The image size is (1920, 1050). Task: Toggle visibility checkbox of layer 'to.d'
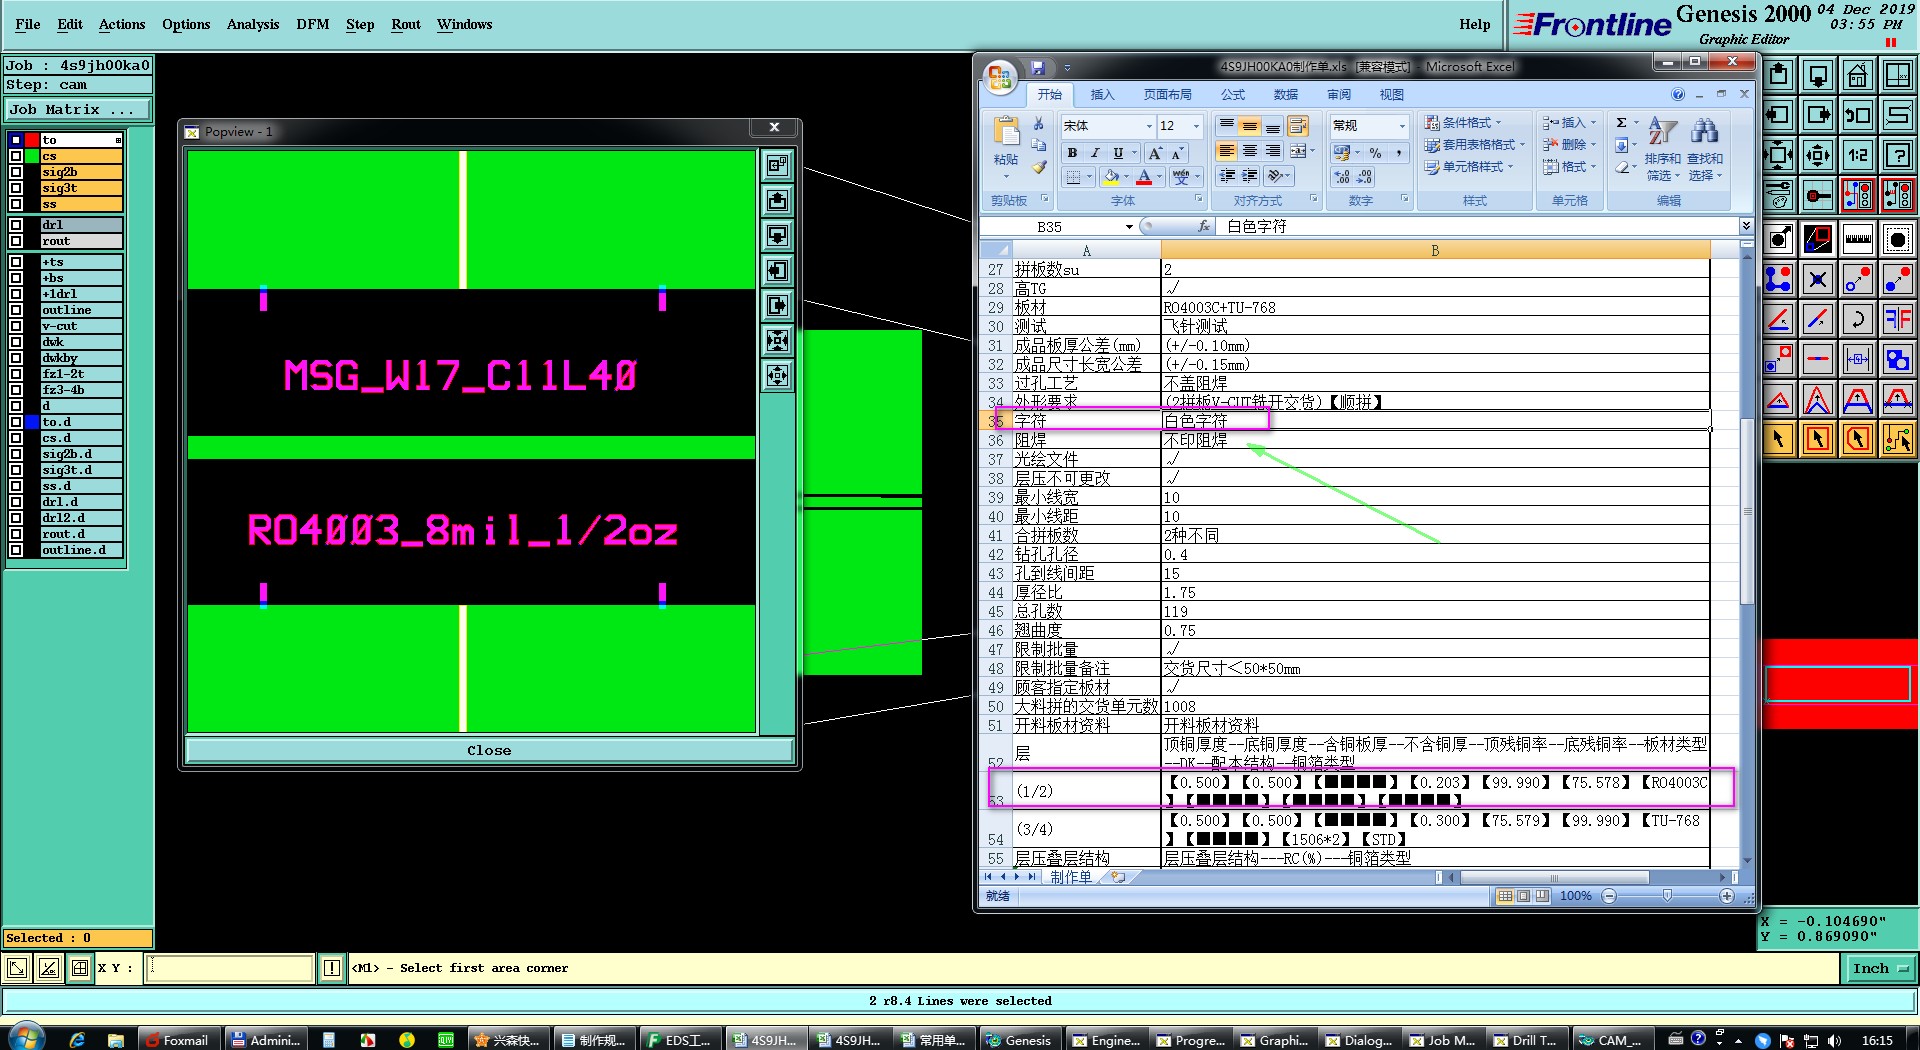[x=16, y=422]
